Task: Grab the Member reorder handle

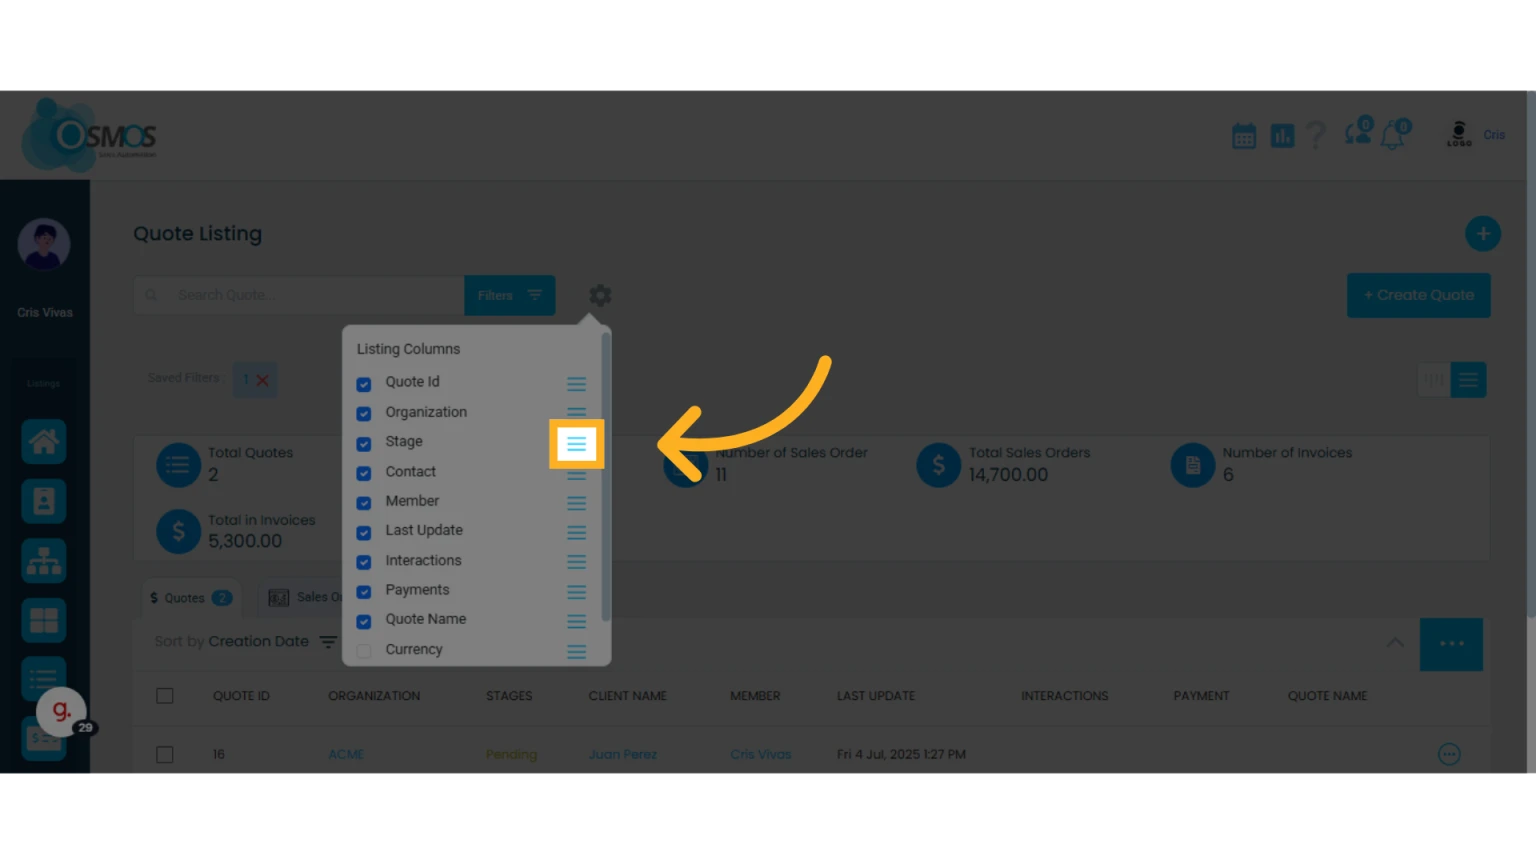Action: pos(577,503)
